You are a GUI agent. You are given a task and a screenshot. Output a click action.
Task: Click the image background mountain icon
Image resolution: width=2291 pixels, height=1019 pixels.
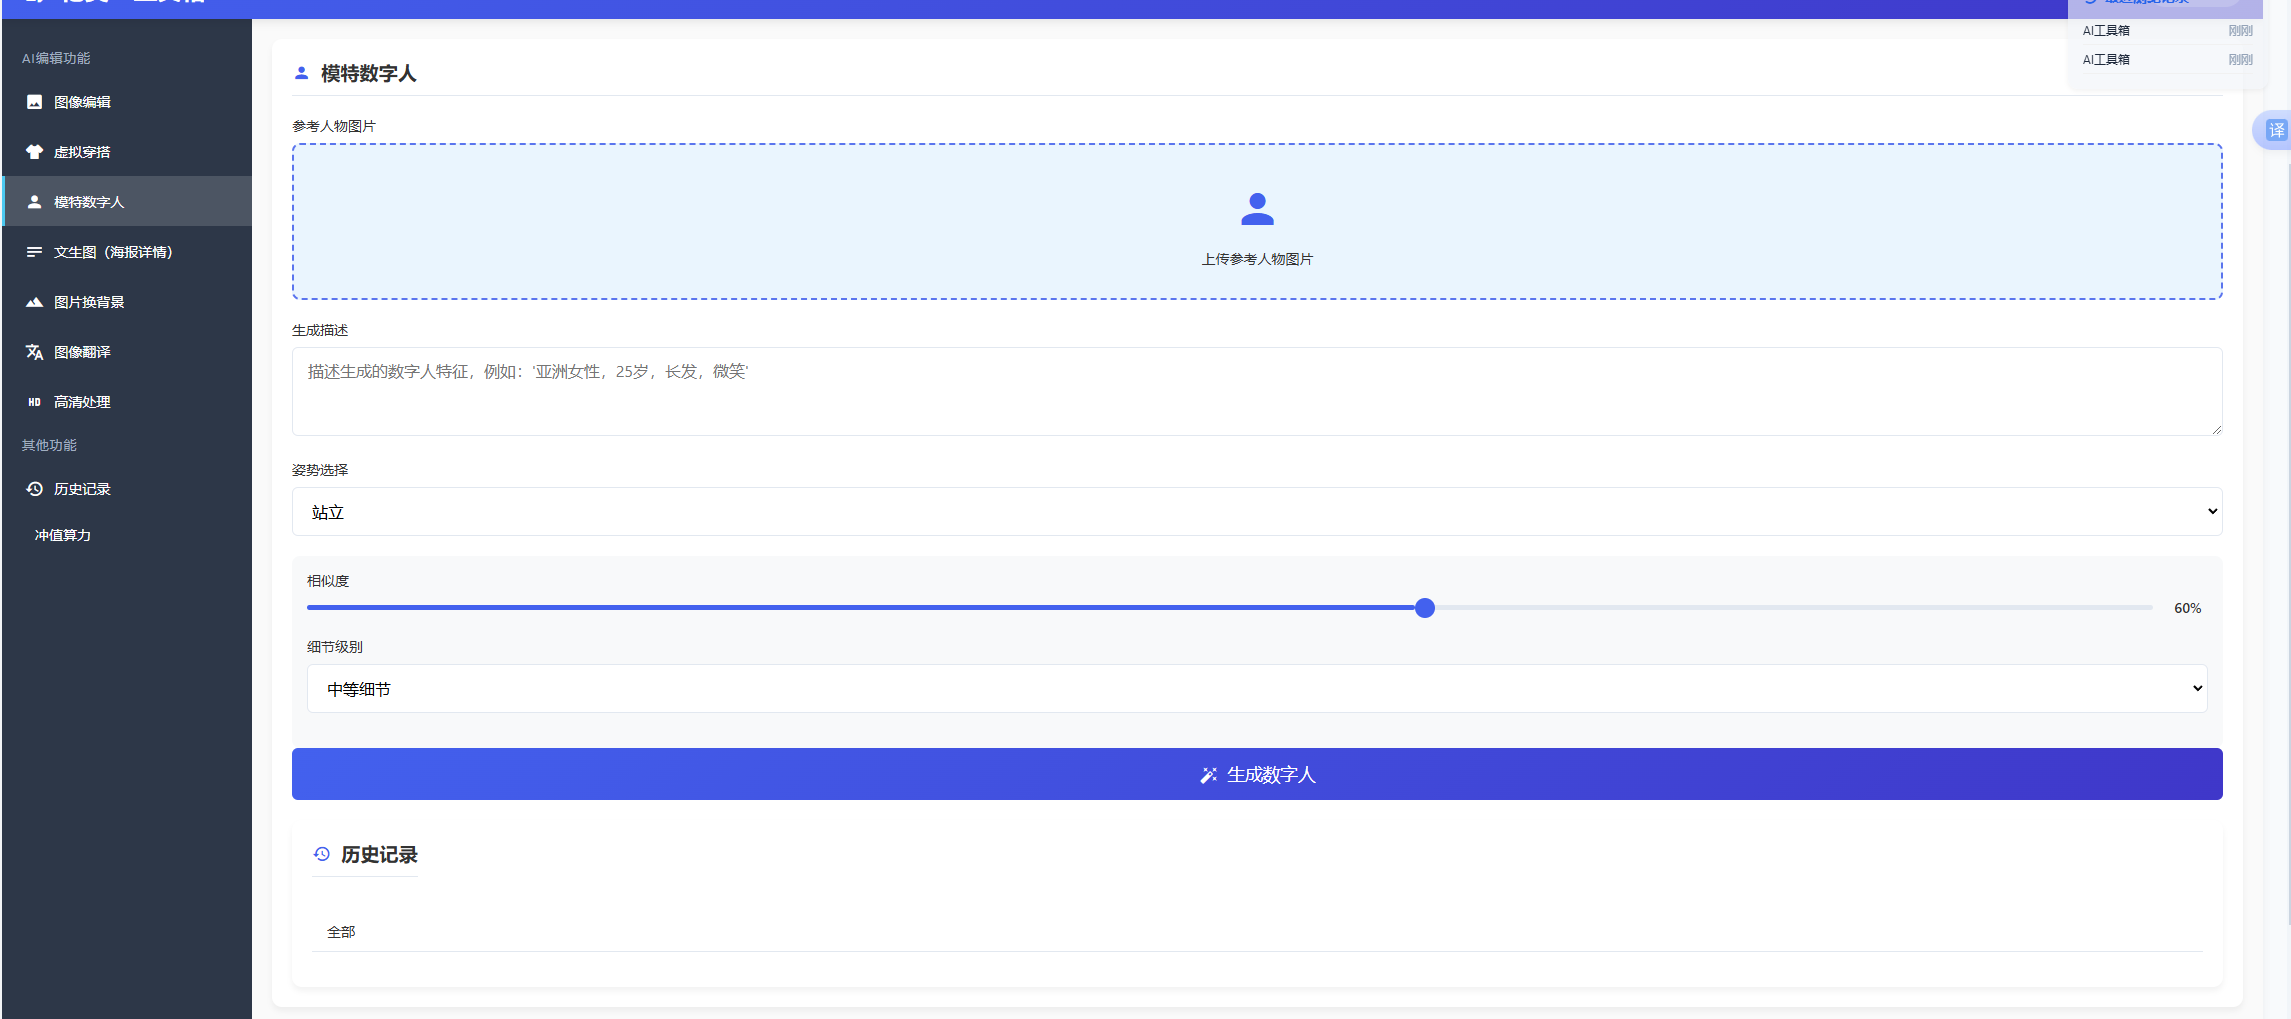click(x=34, y=302)
